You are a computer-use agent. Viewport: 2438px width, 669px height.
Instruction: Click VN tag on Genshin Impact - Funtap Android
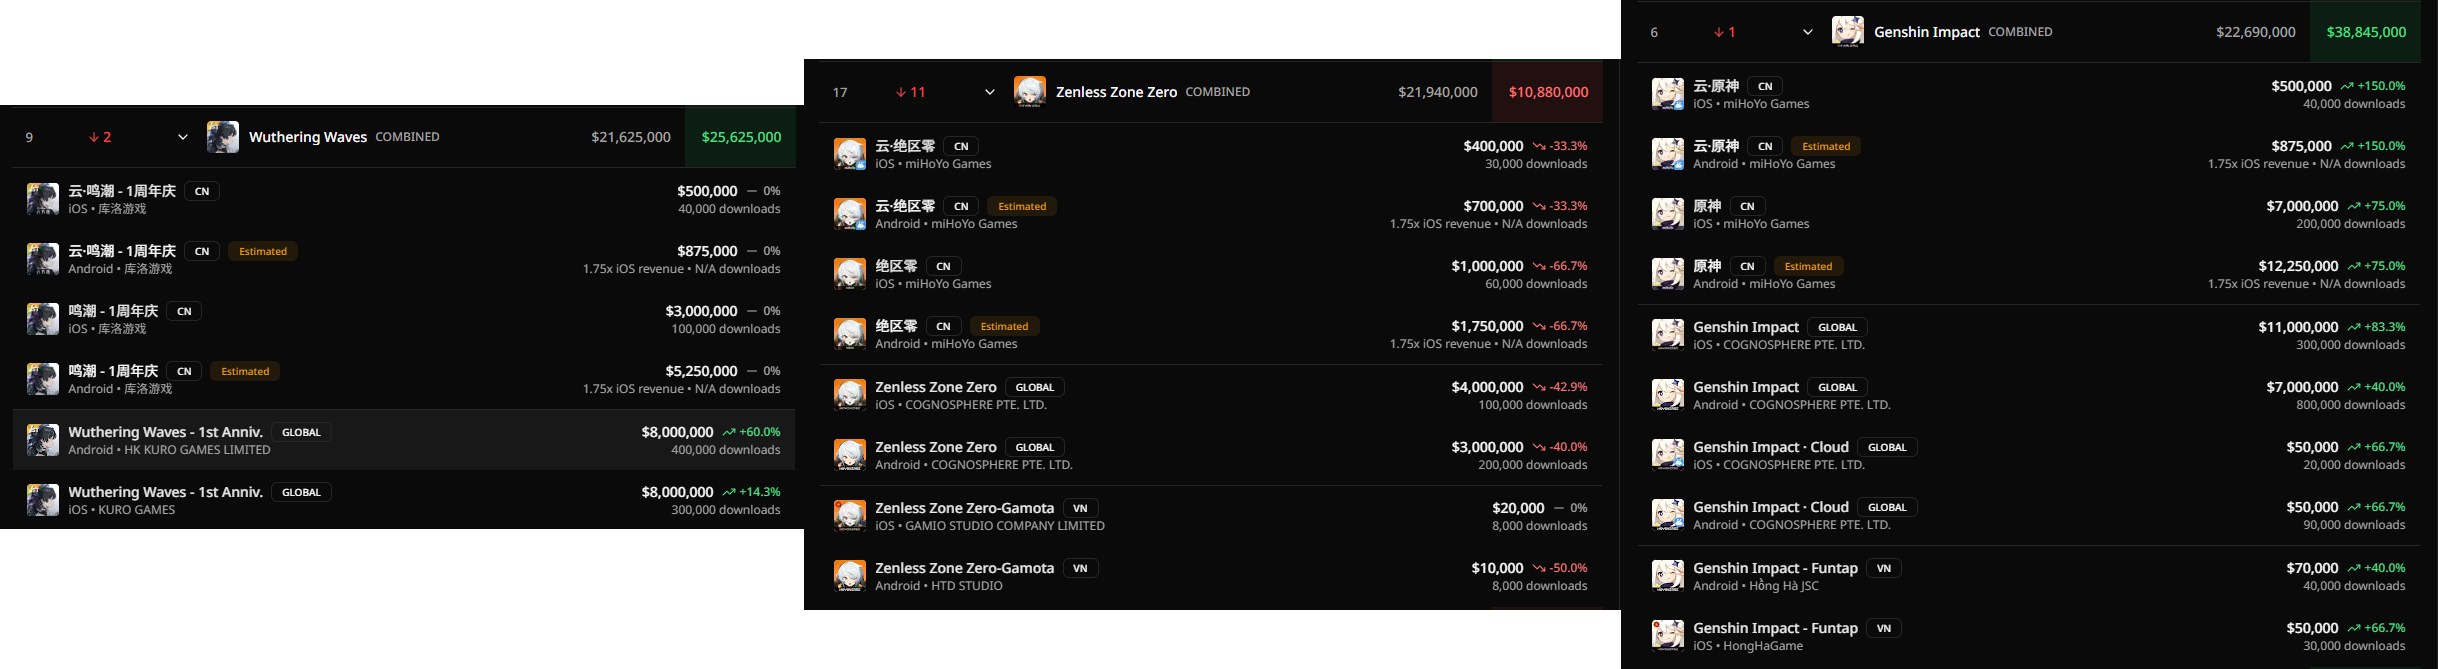(1884, 568)
